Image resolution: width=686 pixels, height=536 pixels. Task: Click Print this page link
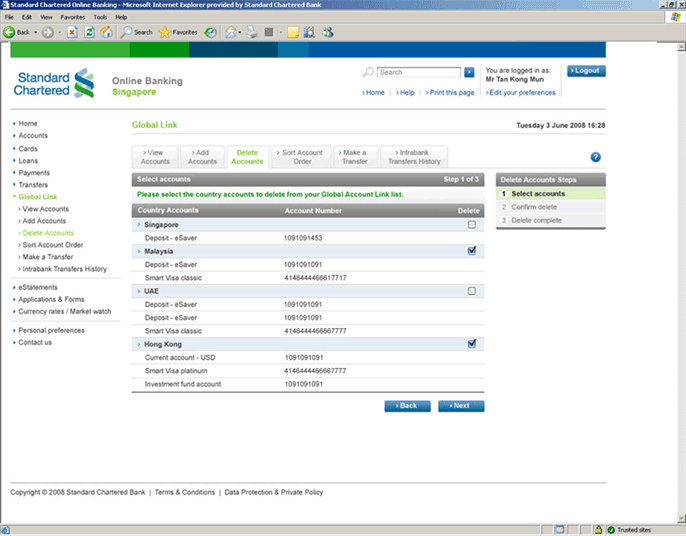coord(450,92)
